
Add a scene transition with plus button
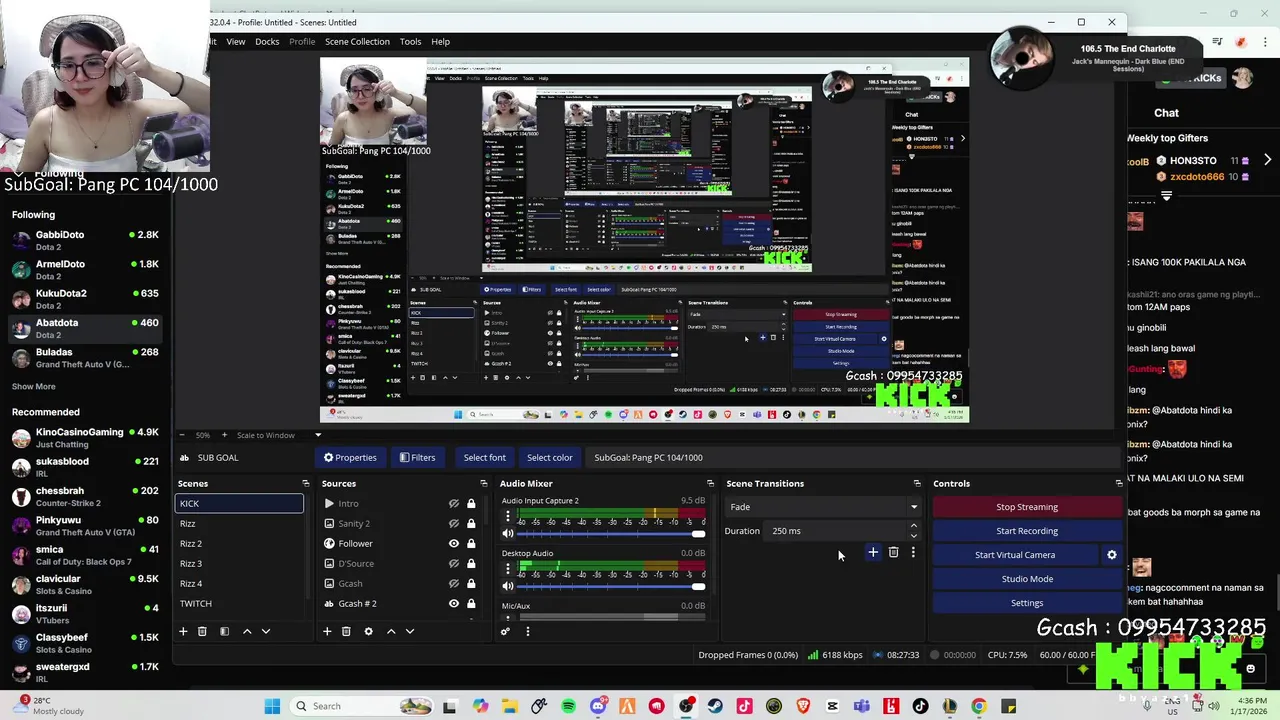(873, 553)
